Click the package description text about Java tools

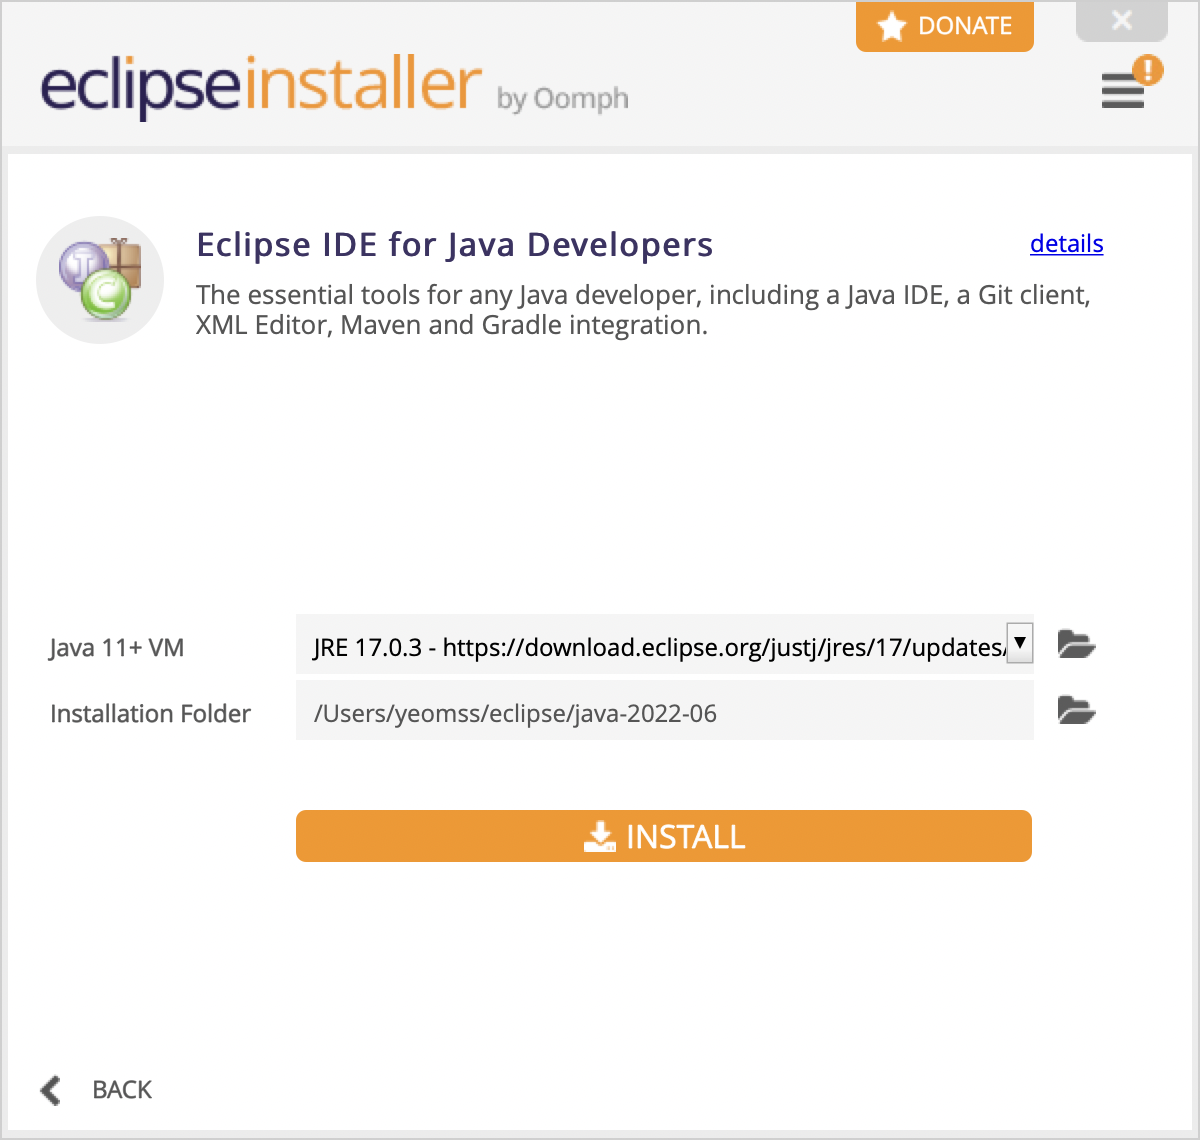tap(643, 310)
